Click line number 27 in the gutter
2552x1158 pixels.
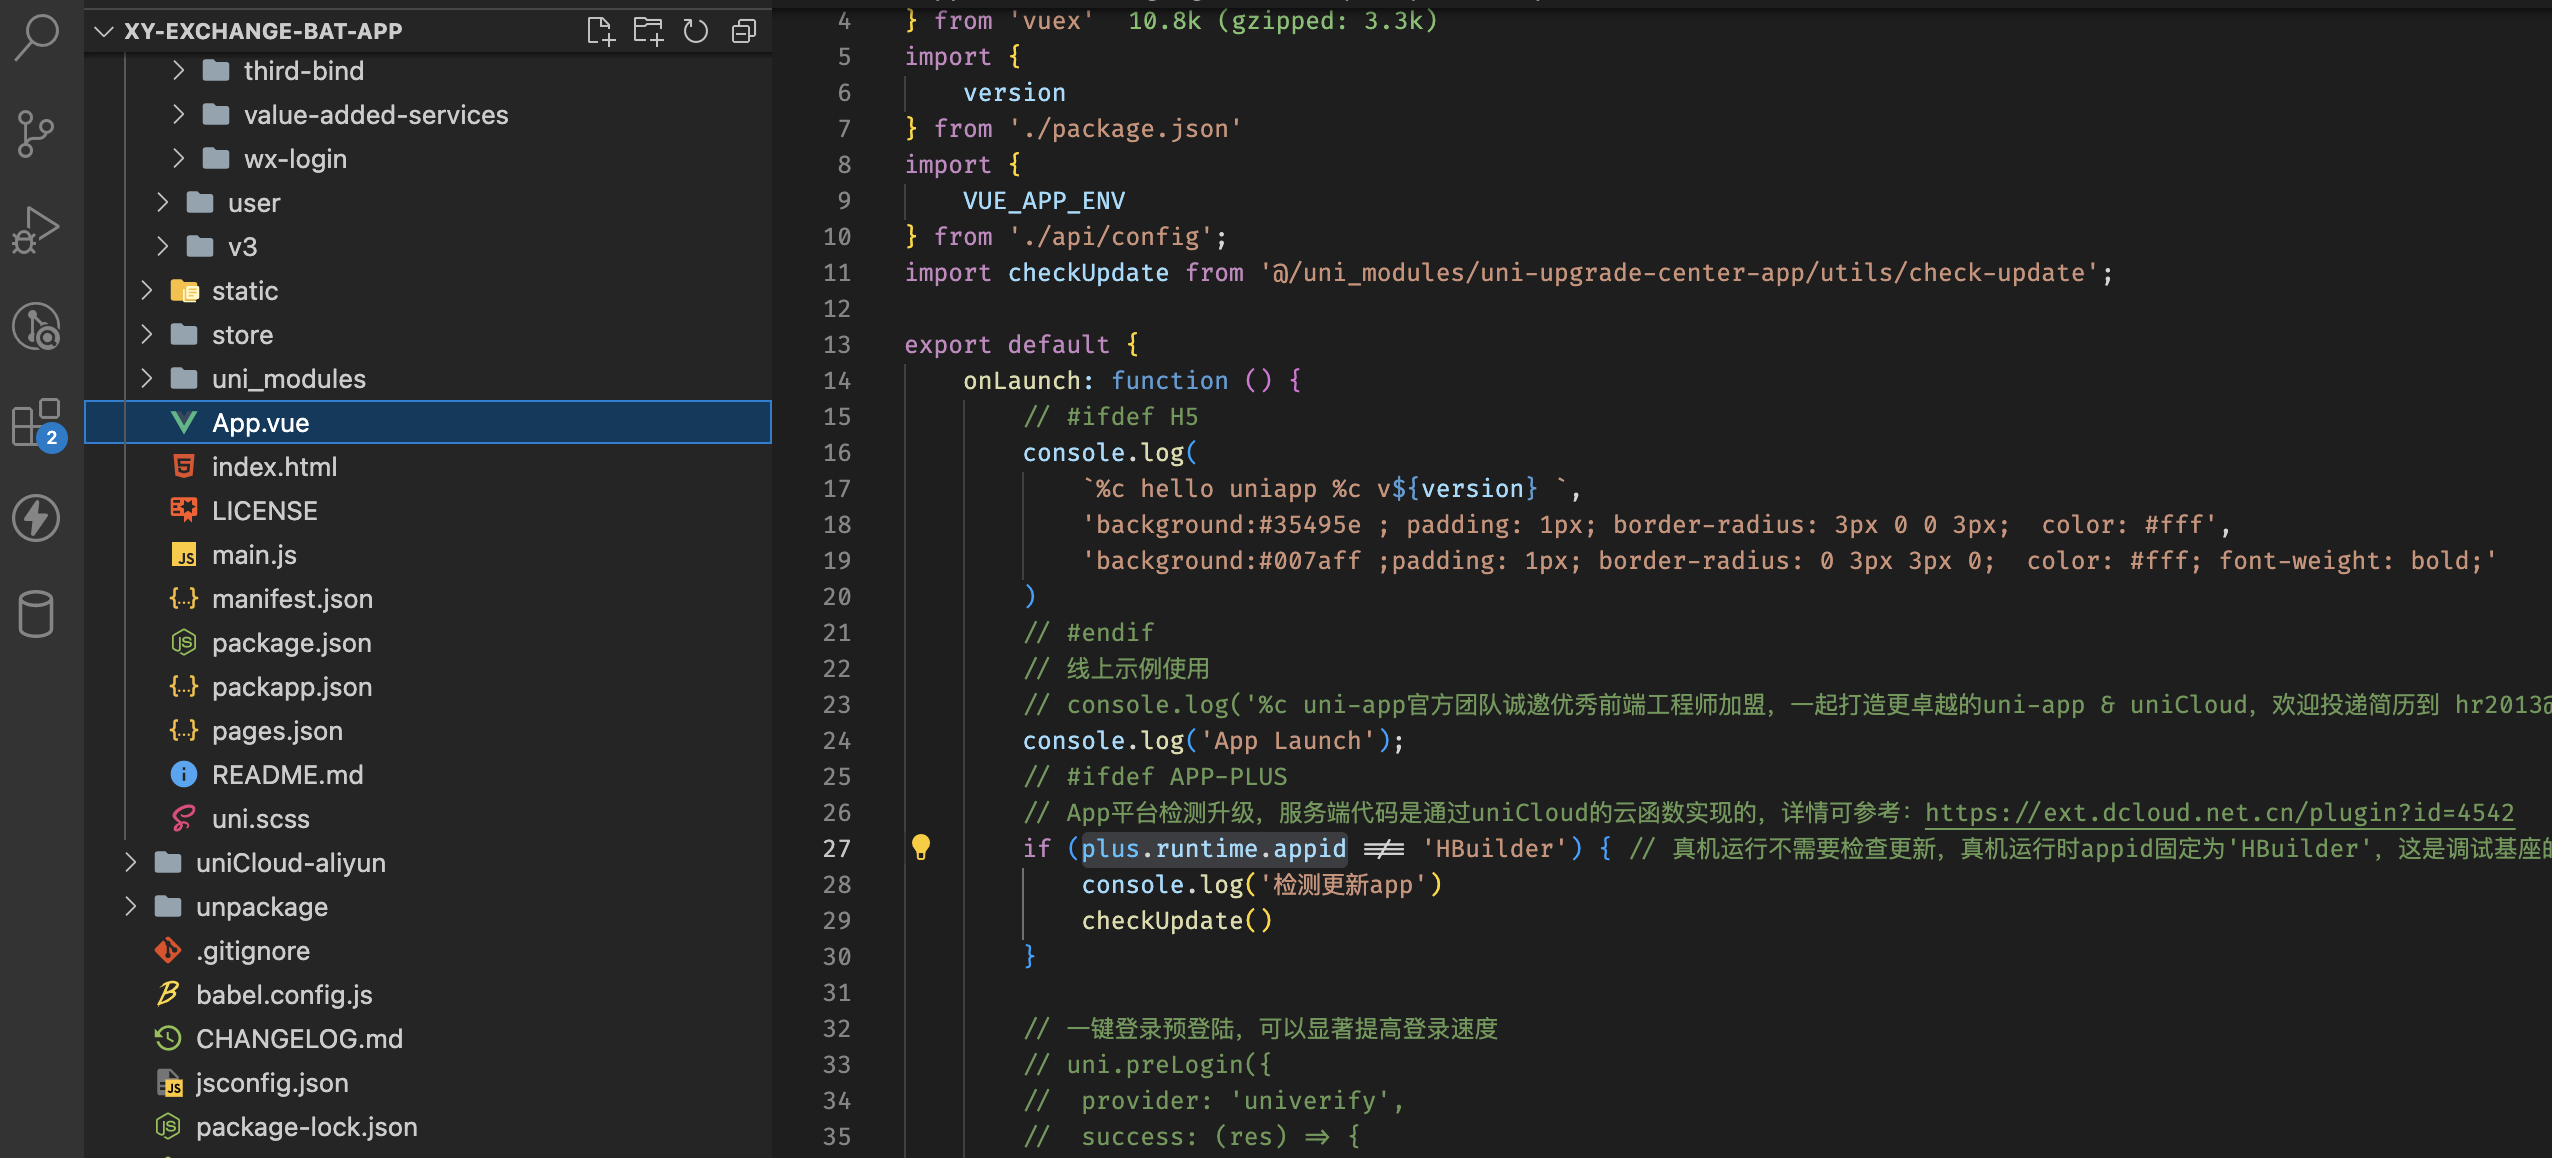point(837,848)
